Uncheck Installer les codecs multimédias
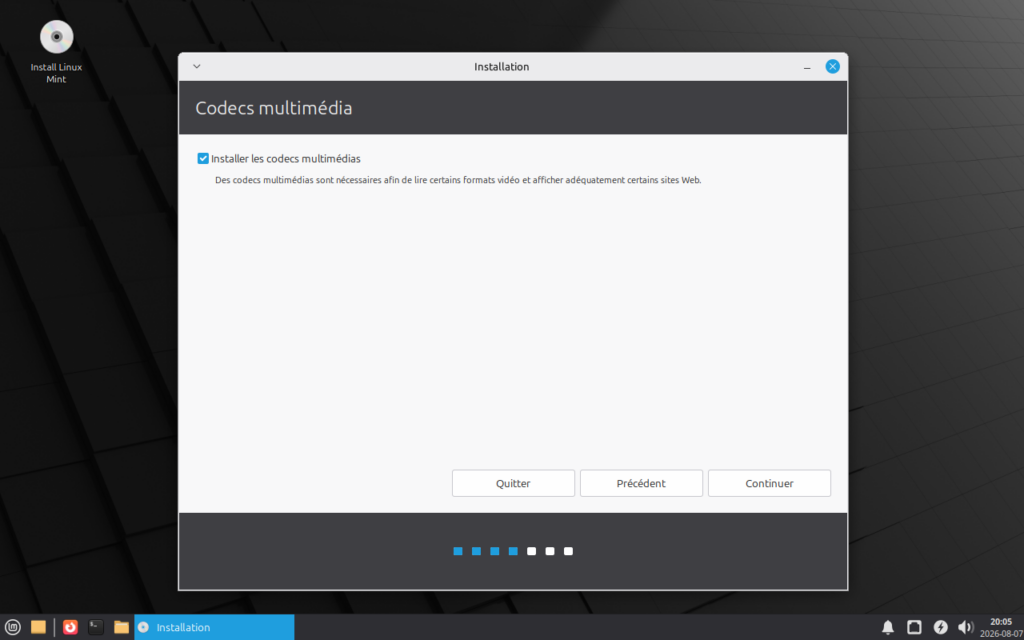This screenshot has height=640, width=1024. point(203,158)
